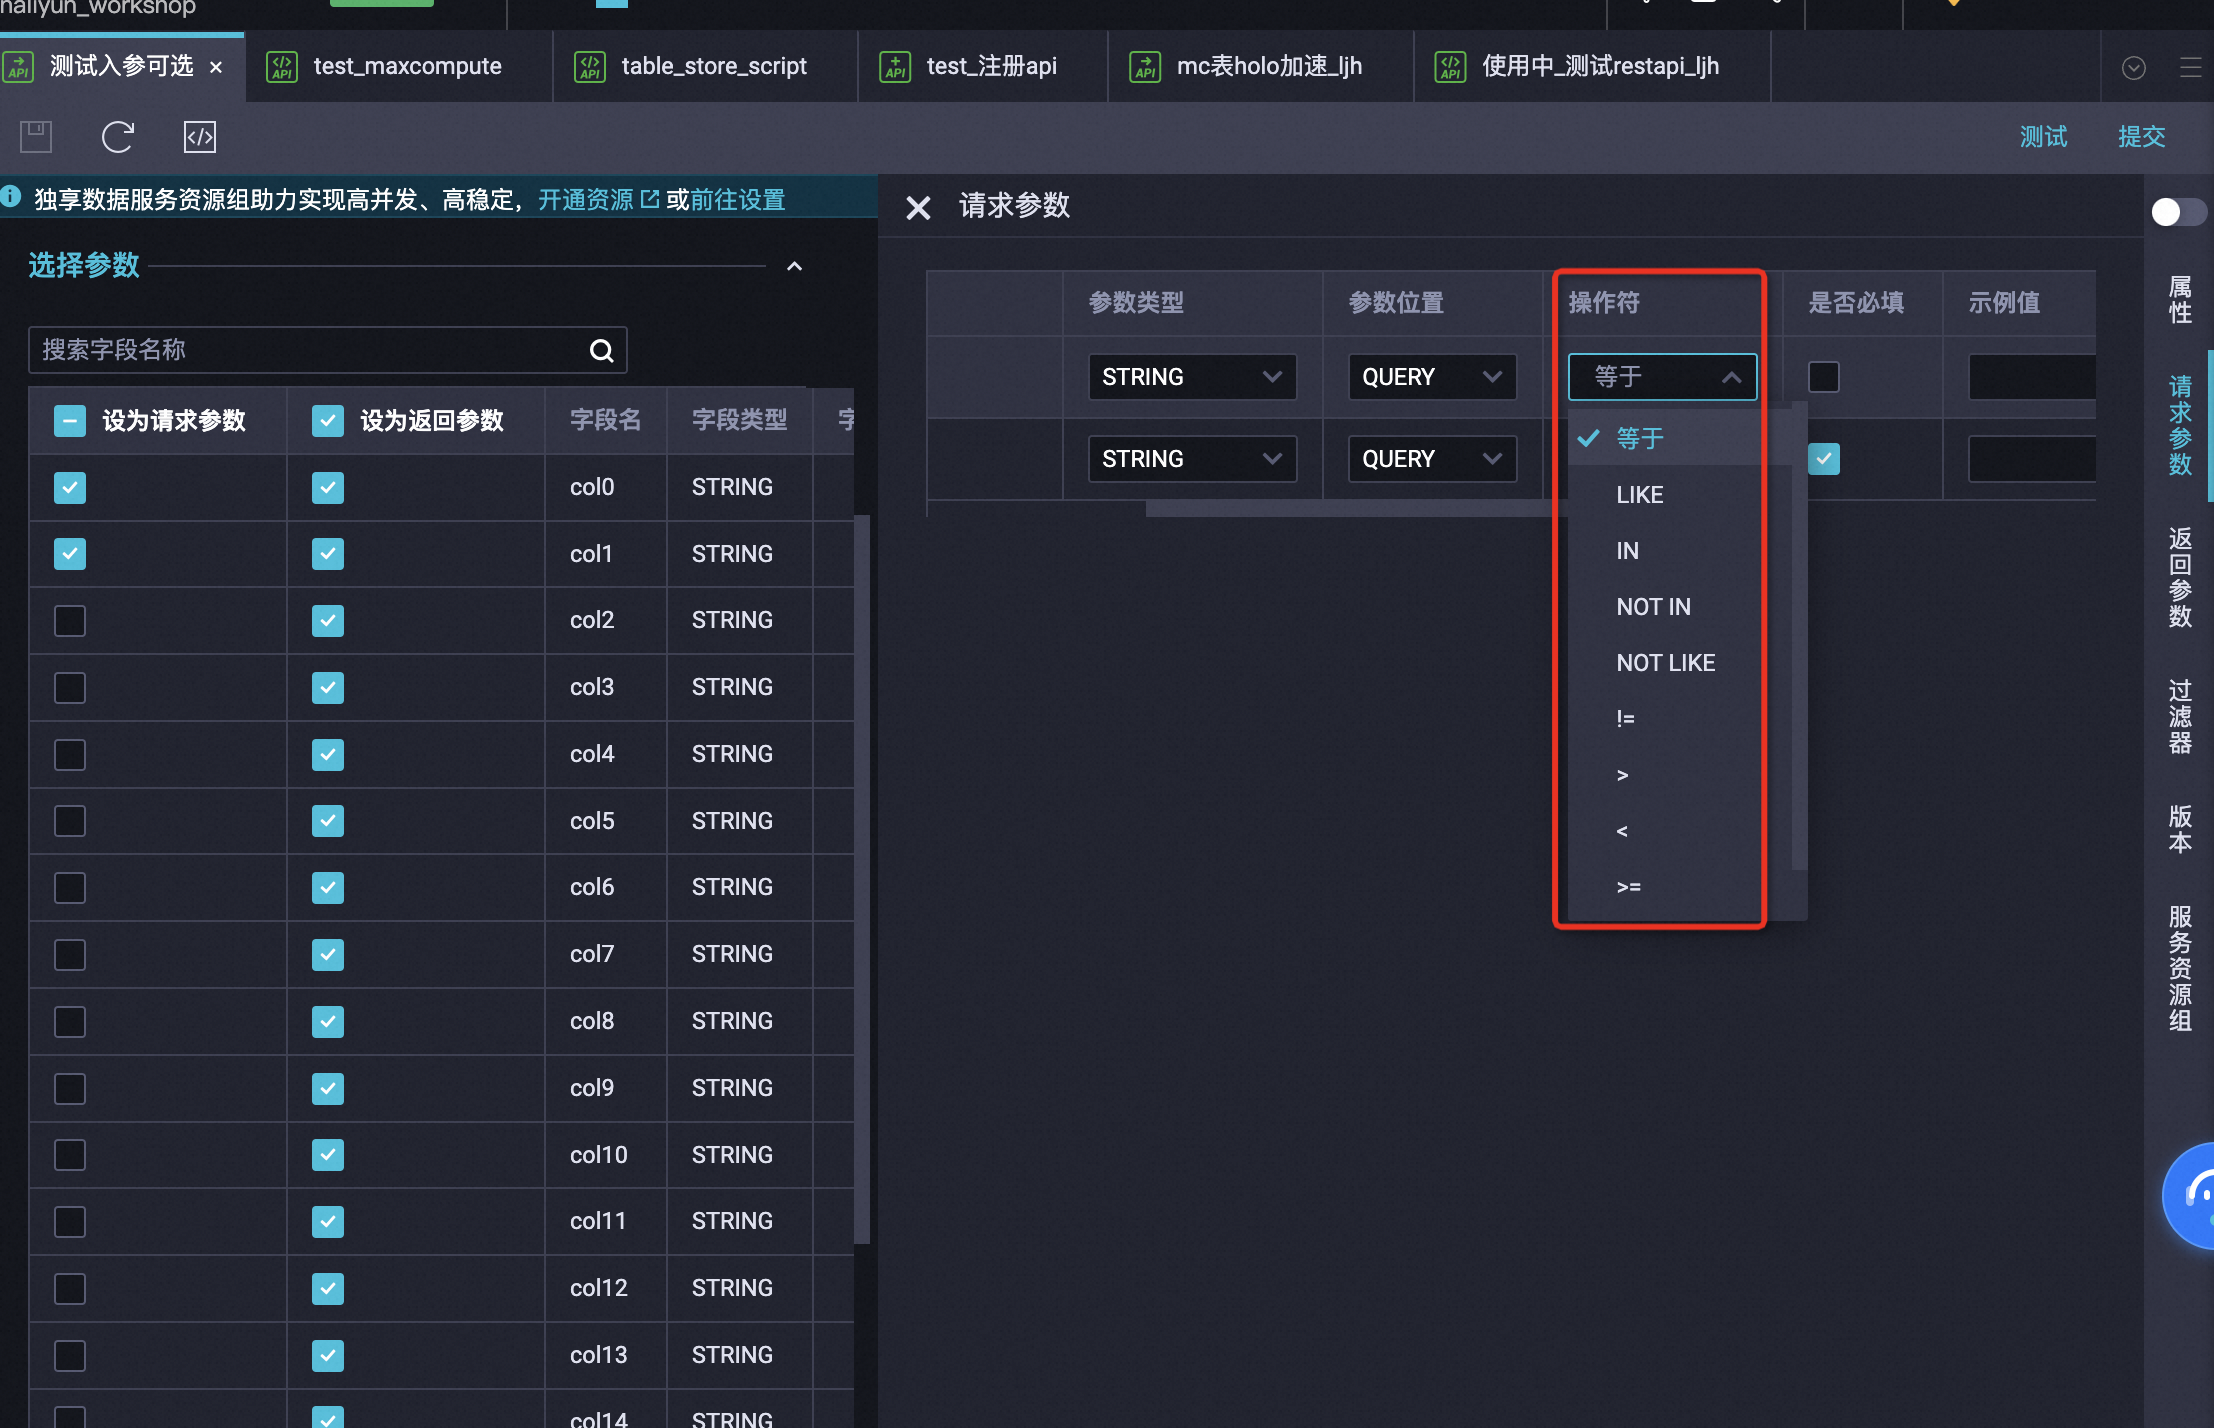Click the tab bar hamburger menu icon
Image resolution: width=2214 pixels, height=1428 pixels.
pyautogui.click(x=2190, y=67)
